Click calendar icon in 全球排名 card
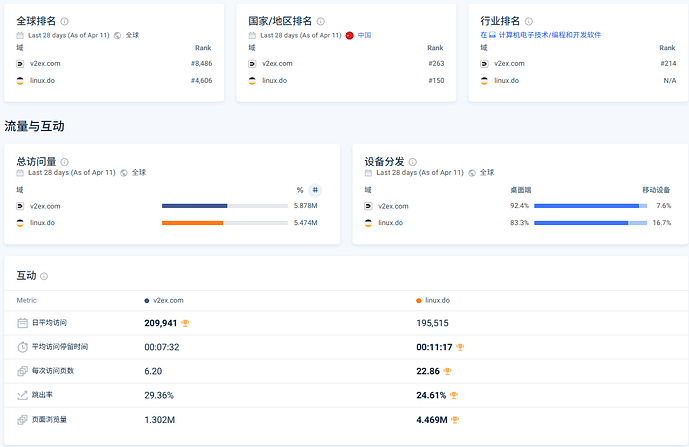Image resolution: width=689 pixels, height=447 pixels. [20, 35]
